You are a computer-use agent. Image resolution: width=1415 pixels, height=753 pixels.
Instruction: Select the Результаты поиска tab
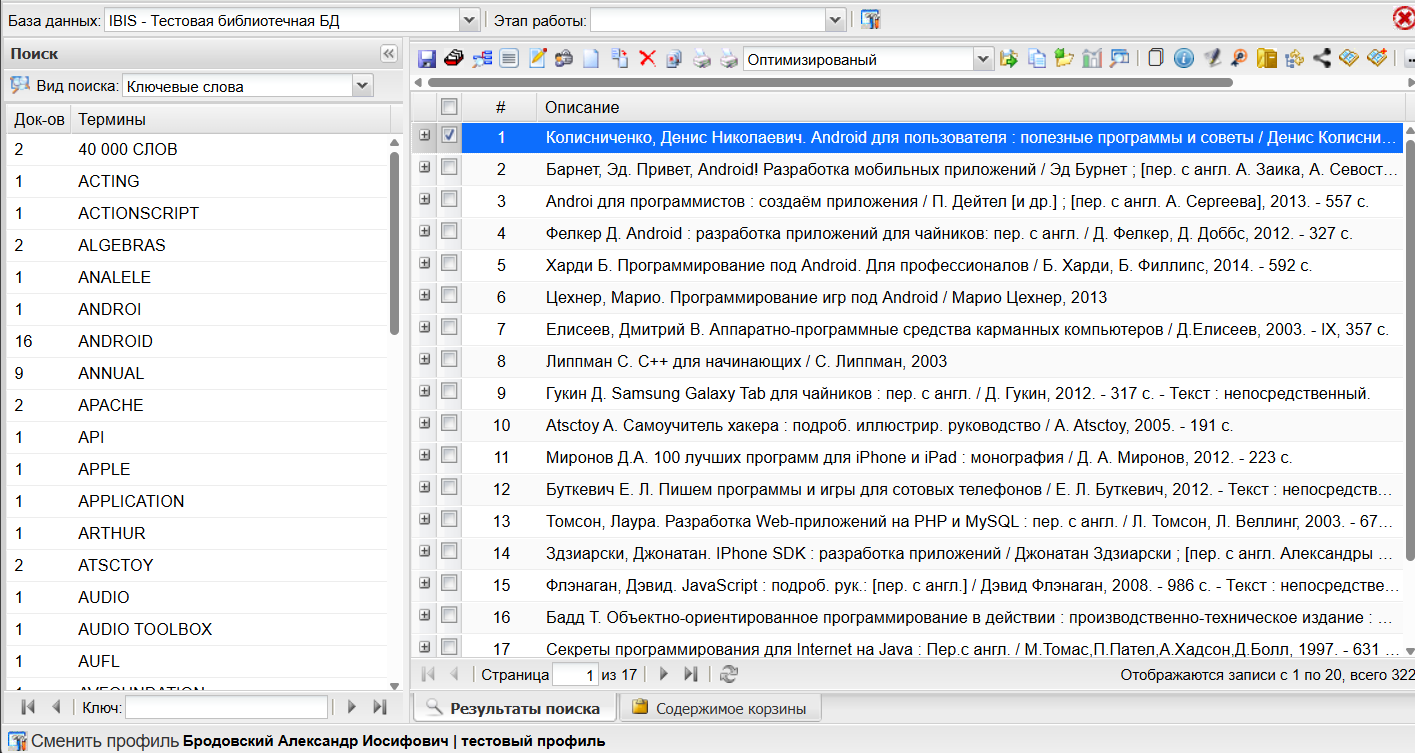tap(514, 708)
